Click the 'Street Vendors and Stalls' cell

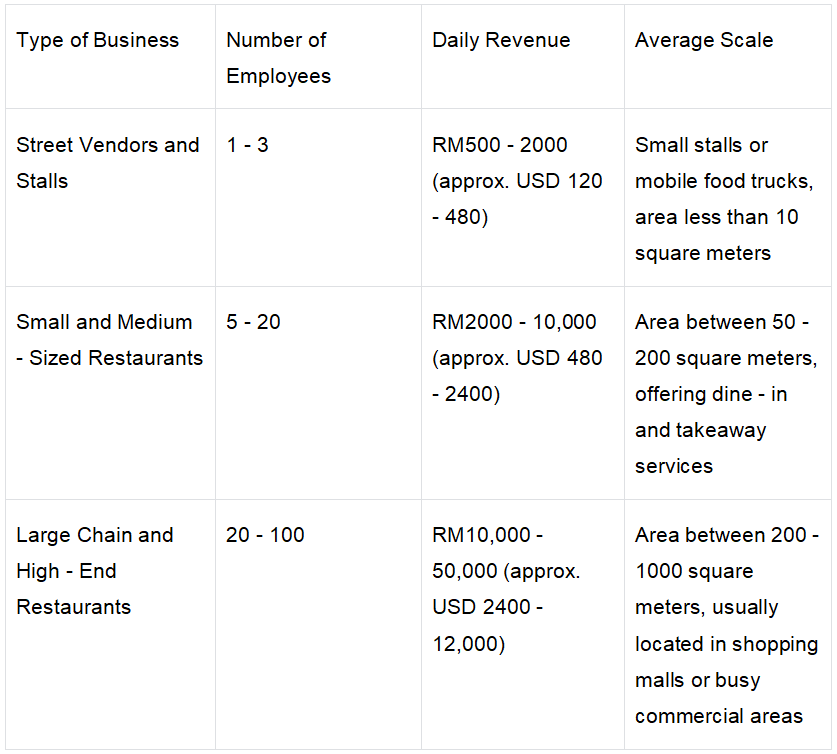point(108,163)
